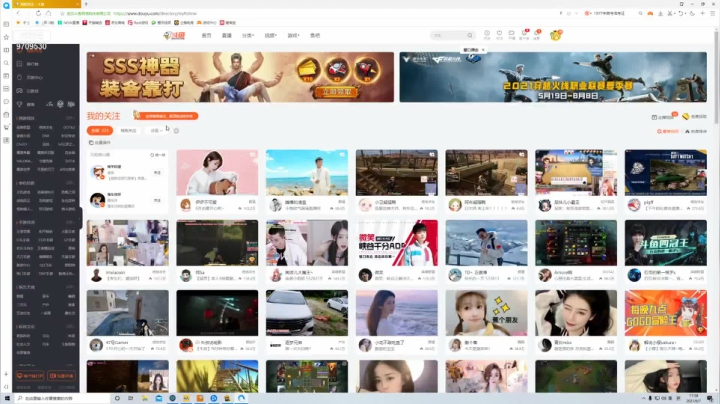This screenshot has width=720, height=404.
Task: Follow the first recommended streamer in sidebar card
Action: coord(157,173)
